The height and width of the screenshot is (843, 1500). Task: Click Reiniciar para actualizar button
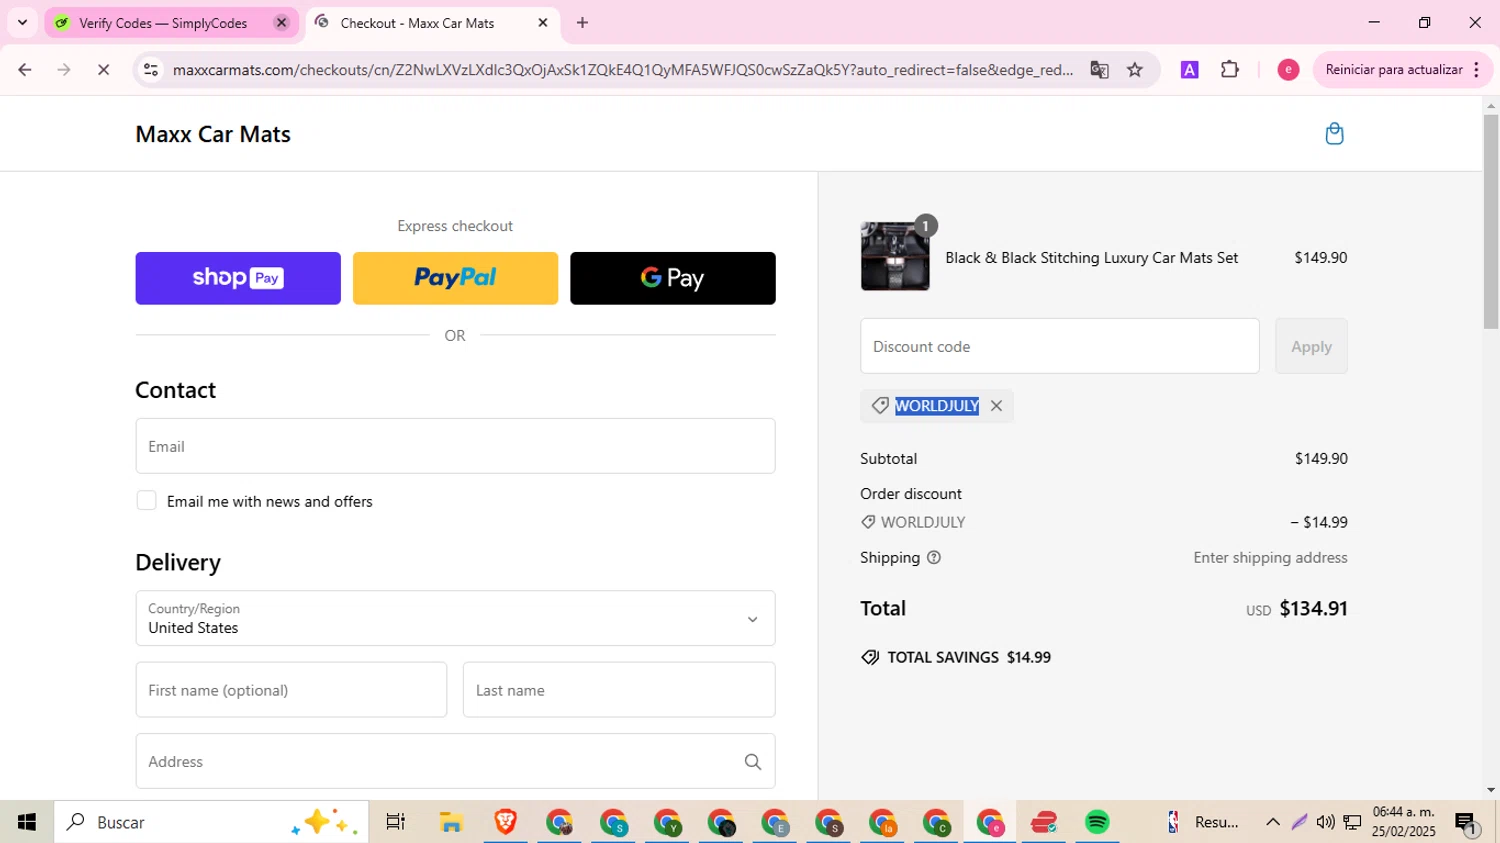(1394, 70)
